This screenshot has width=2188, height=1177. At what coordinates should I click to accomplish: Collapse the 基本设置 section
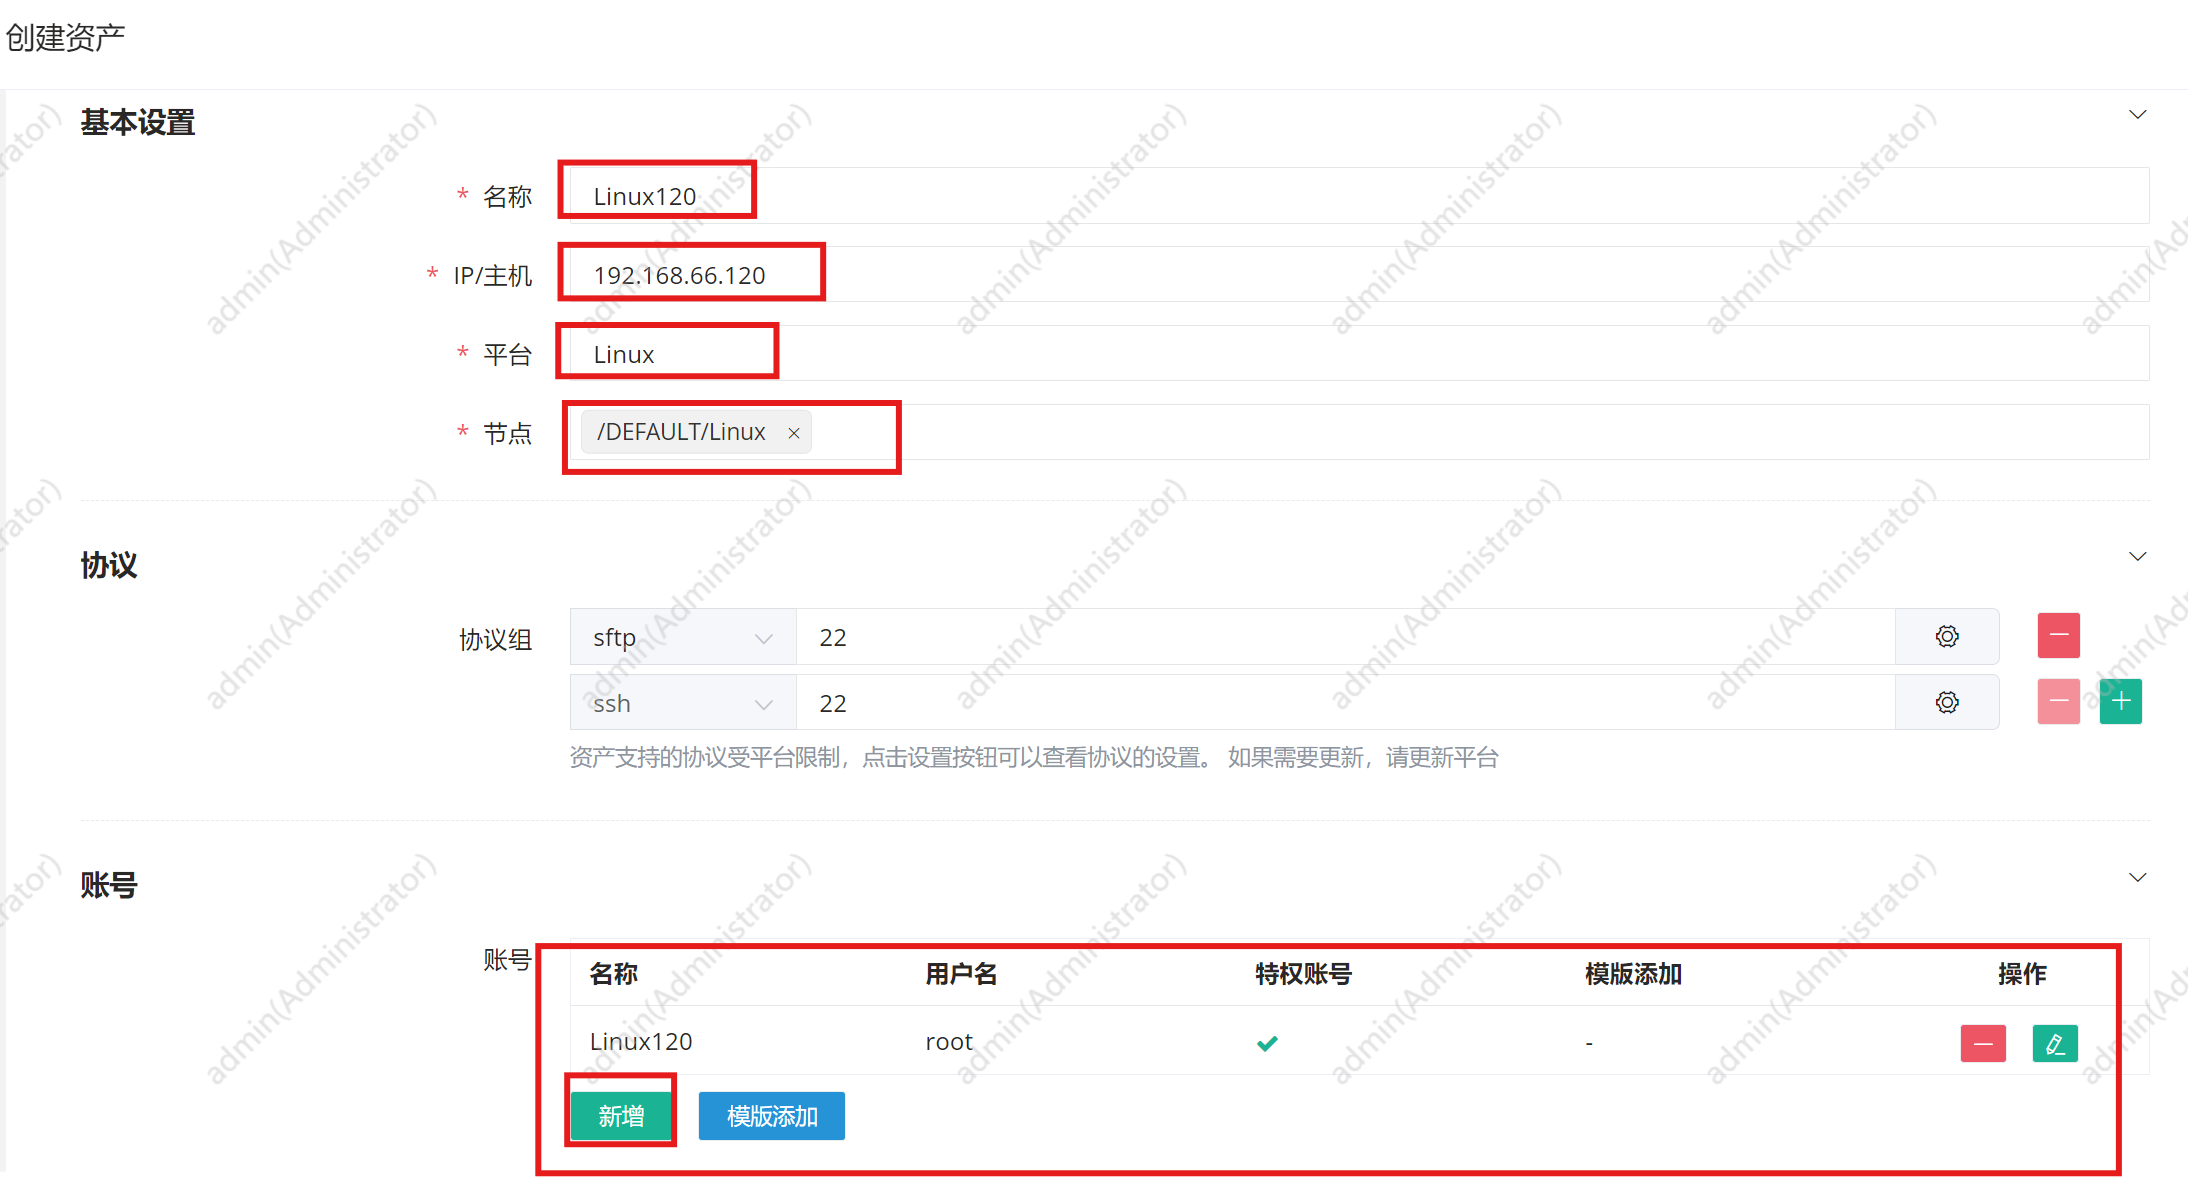[2137, 115]
